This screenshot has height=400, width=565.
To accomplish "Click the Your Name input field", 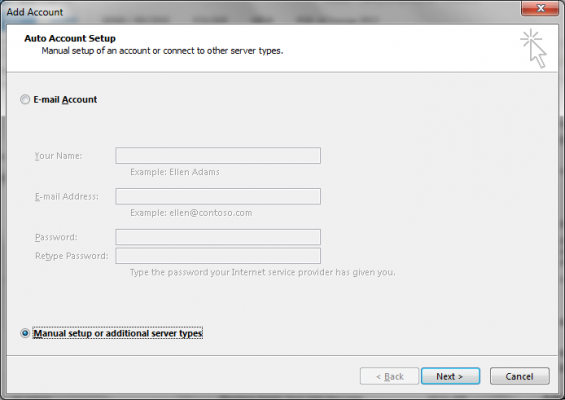I will [x=218, y=156].
